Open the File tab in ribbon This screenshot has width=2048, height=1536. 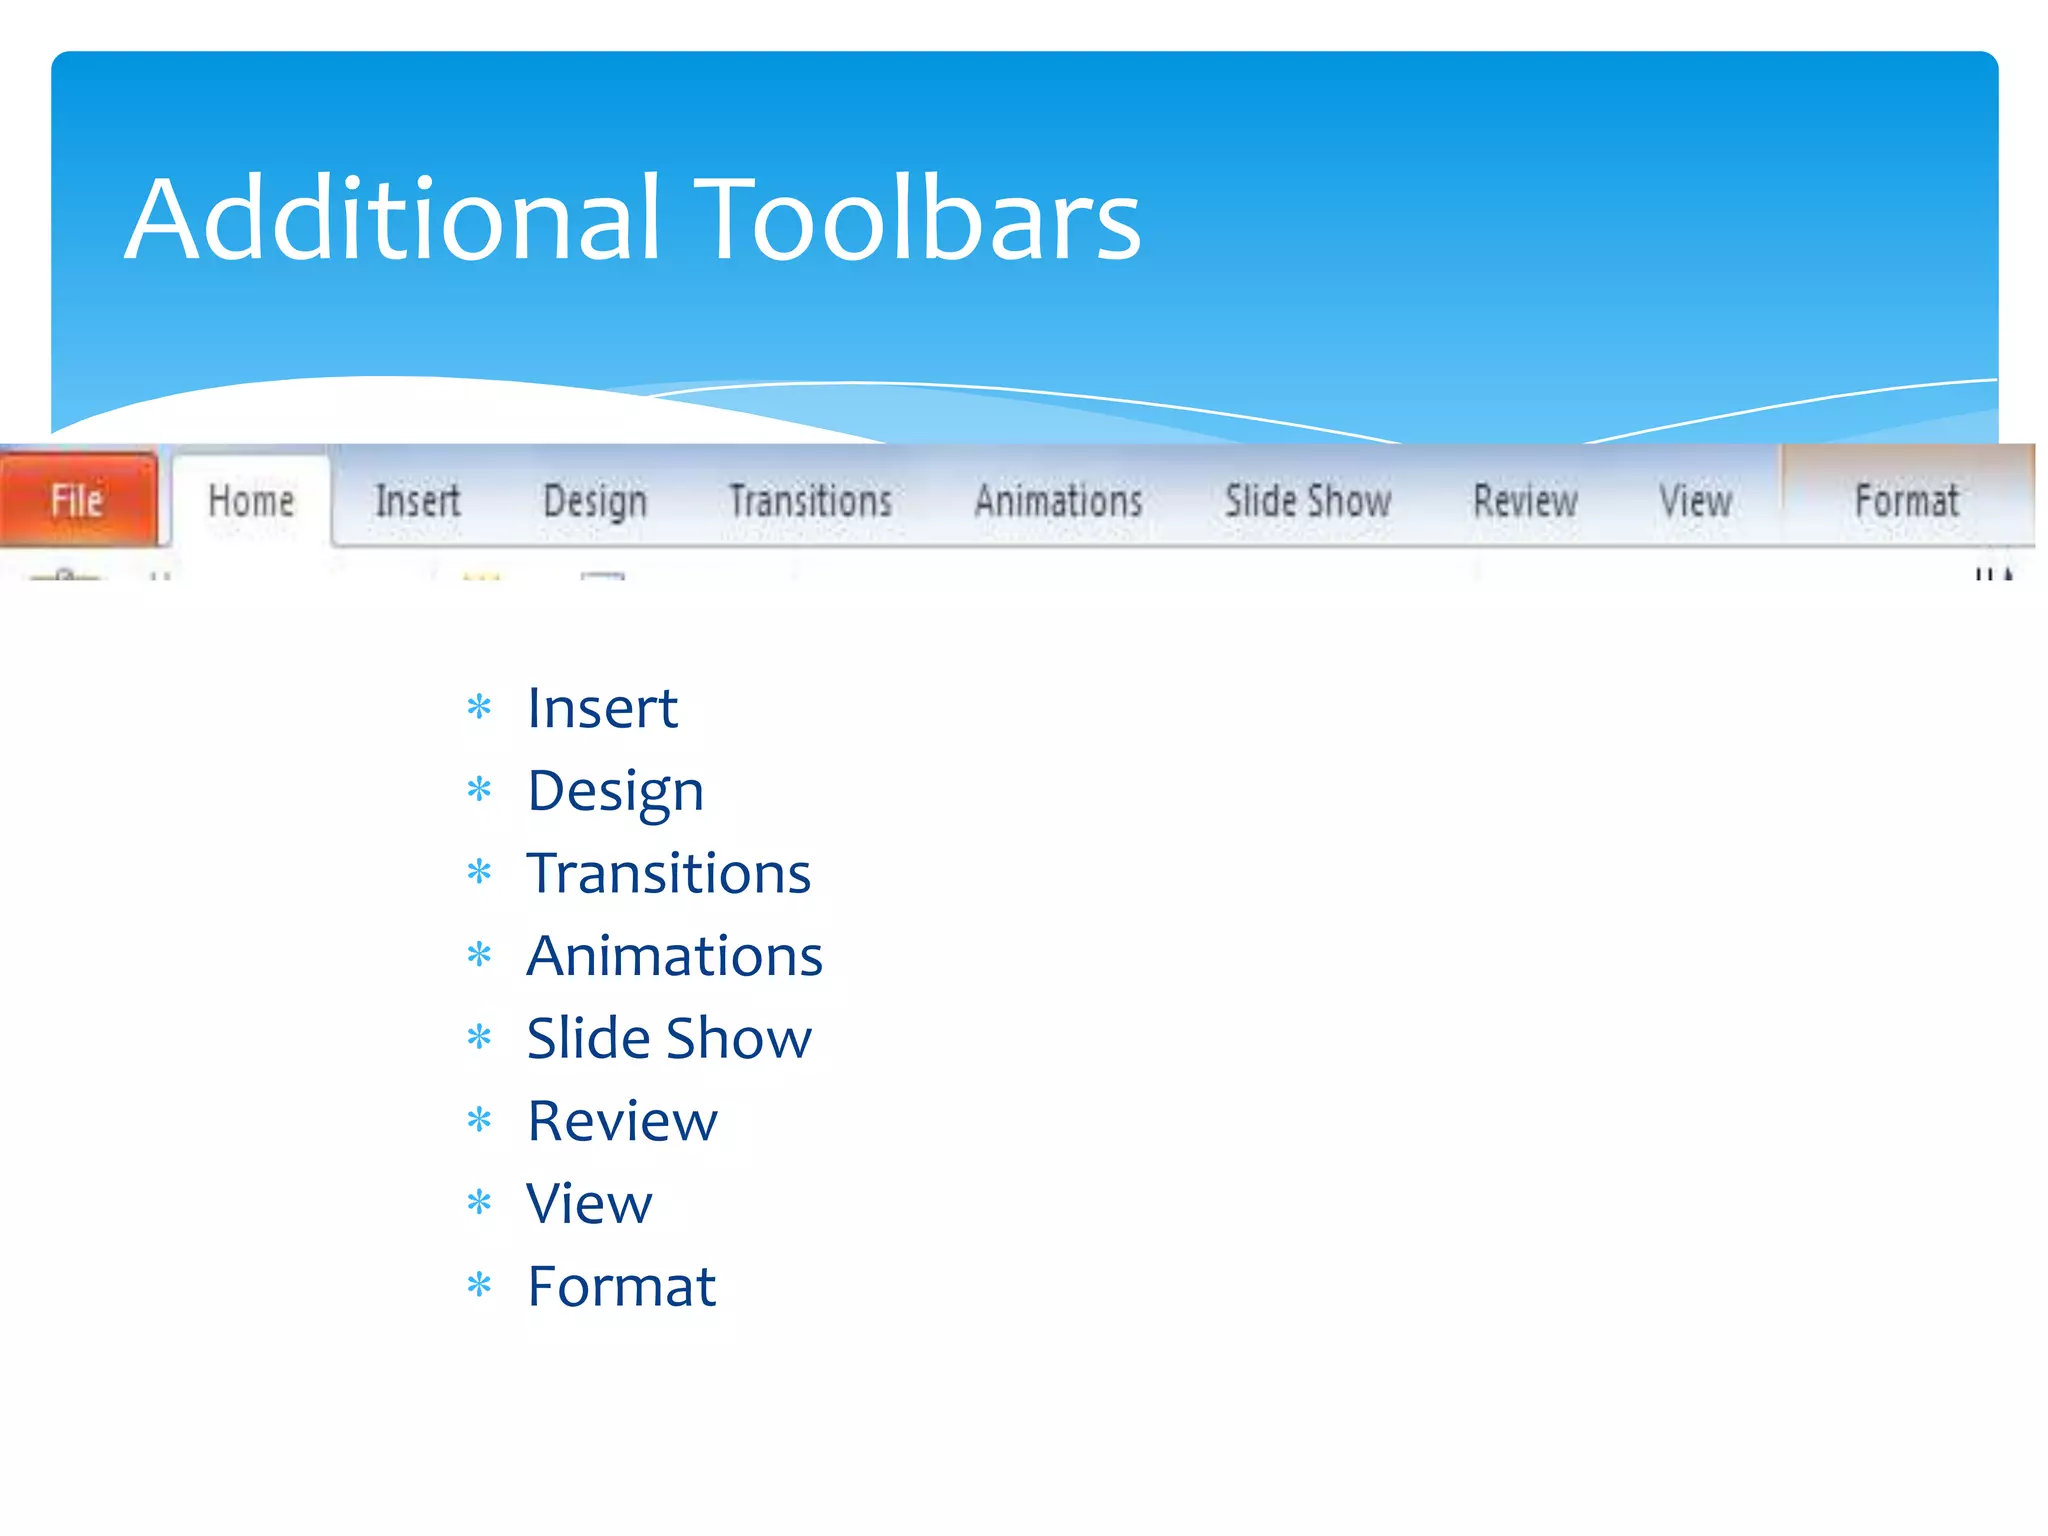pyautogui.click(x=78, y=499)
